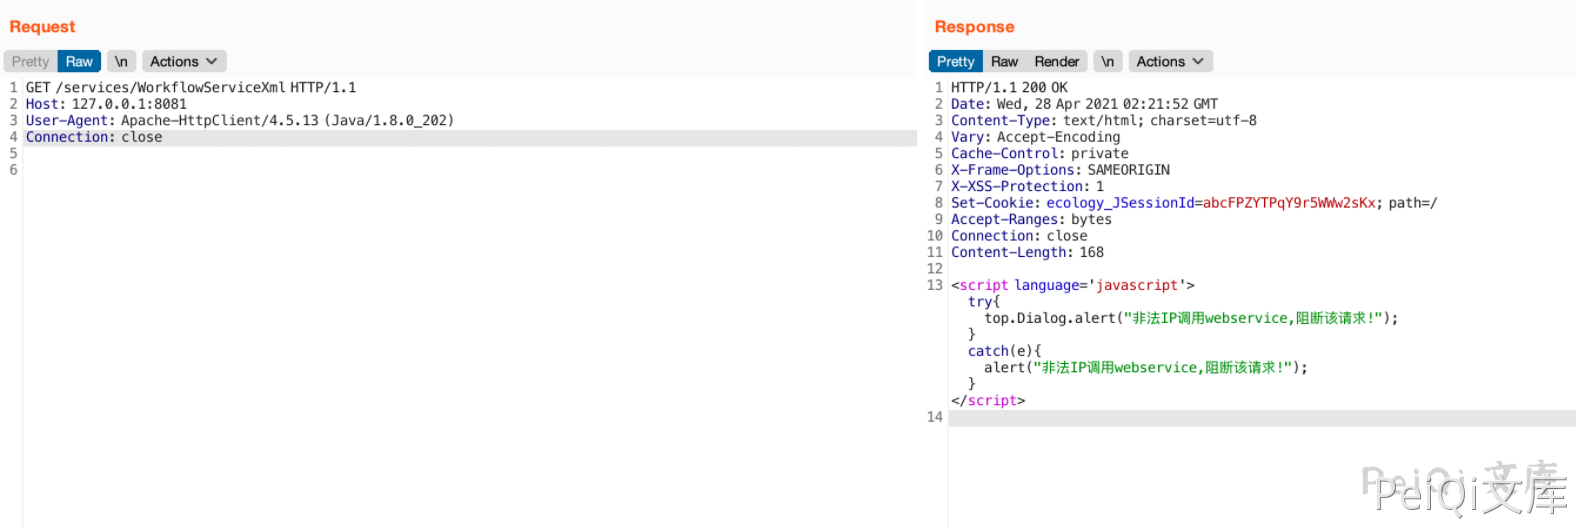1576x528 pixels.
Task: Open the Render tab in Response panel
Action: [x=1056, y=62]
